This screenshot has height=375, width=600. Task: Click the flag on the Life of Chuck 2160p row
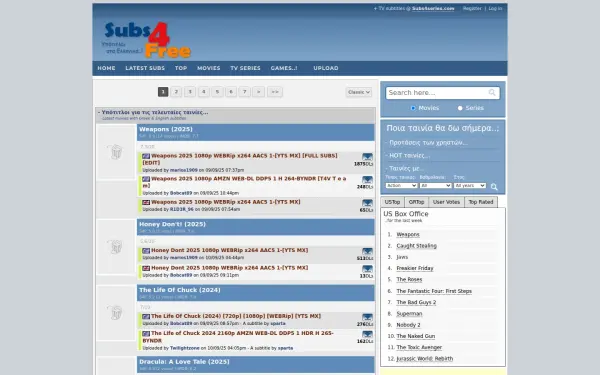(x=146, y=334)
